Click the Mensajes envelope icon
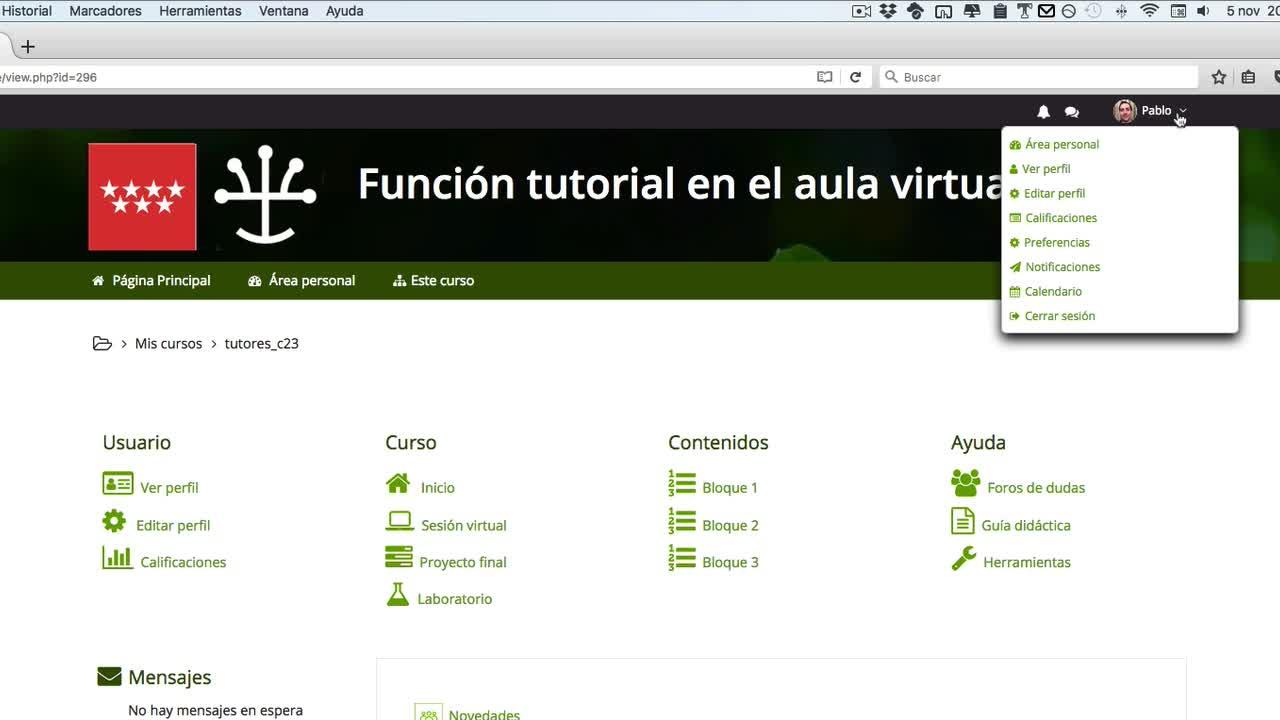 [109, 677]
